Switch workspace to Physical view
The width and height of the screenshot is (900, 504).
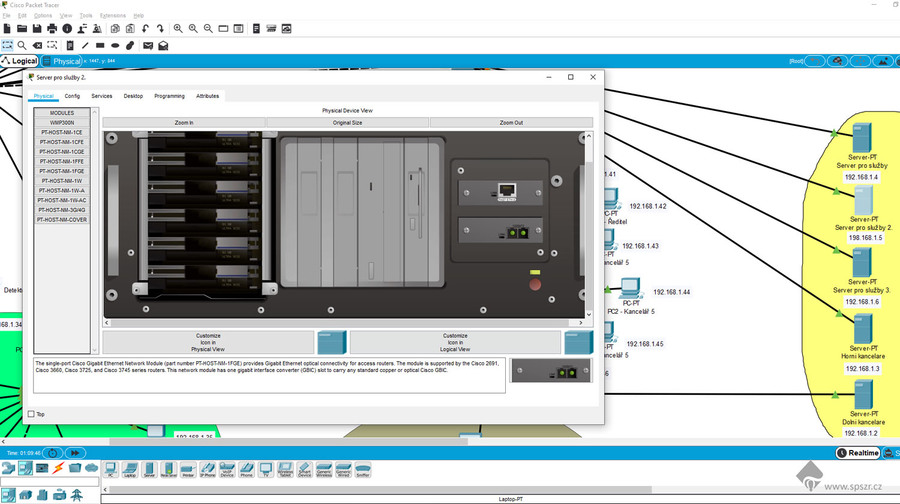tap(61, 61)
